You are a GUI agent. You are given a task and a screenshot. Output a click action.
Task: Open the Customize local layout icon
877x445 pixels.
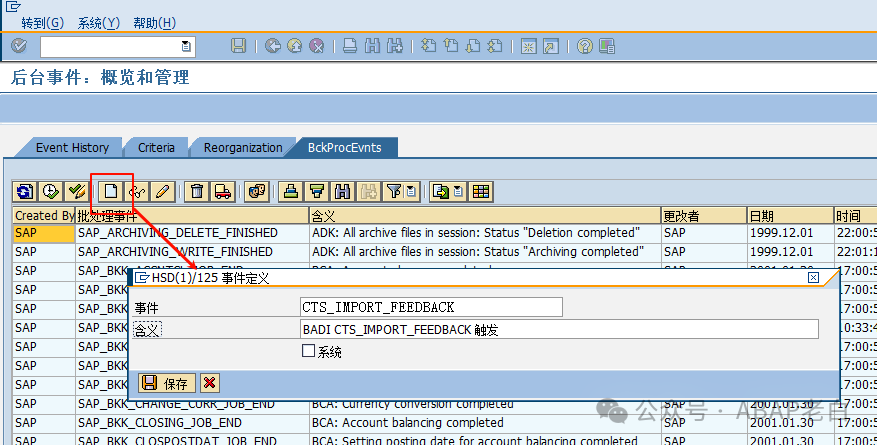pos(607,46)
